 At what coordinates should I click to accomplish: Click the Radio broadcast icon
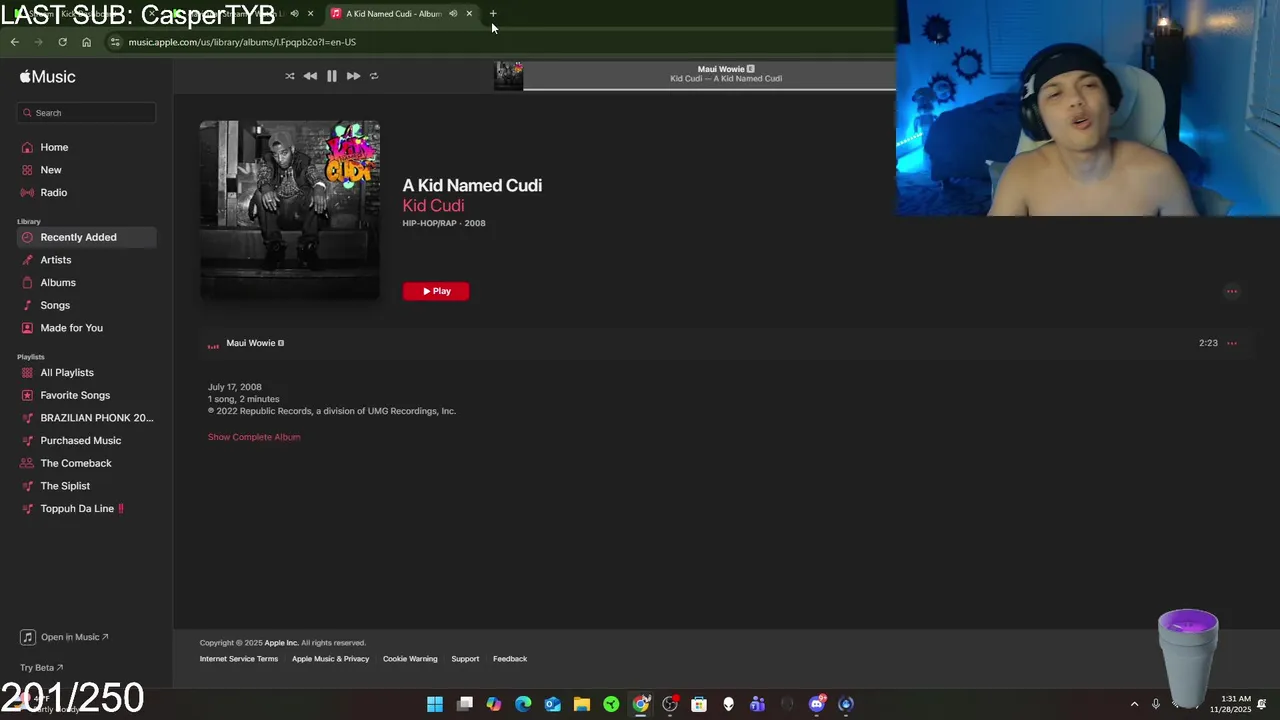pos(27,192)
